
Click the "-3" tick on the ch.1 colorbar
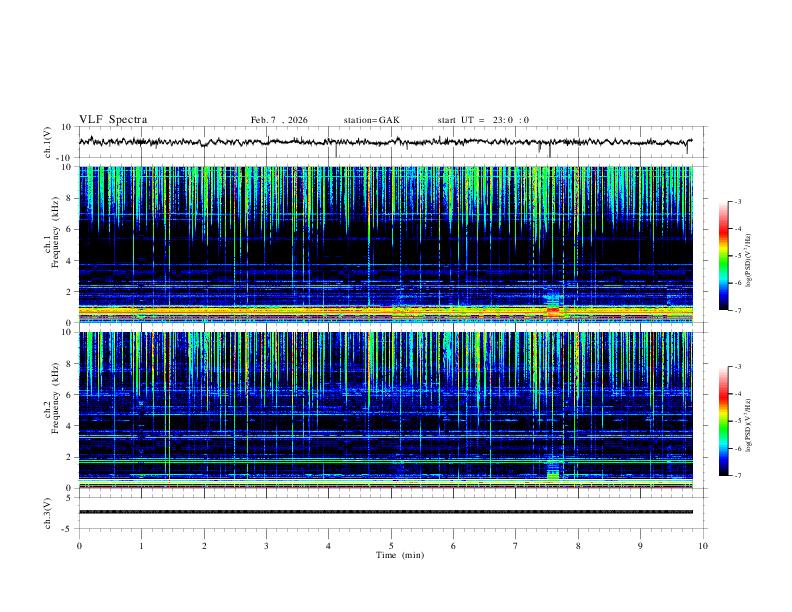click(x=738, y=202)
